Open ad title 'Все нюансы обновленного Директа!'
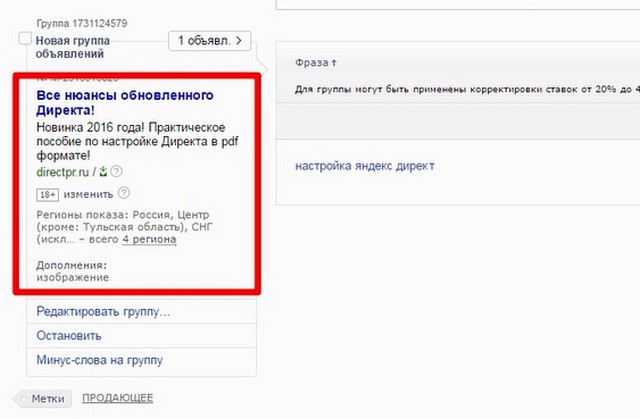This screenshot has width=640, height=419. tap(125, 102)
